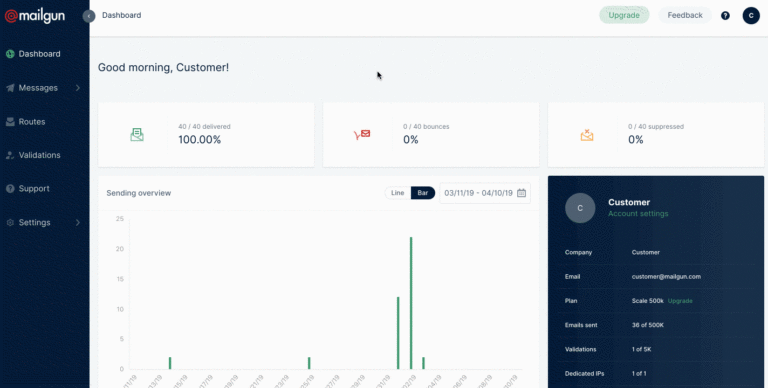Open the 03/11/19 - 04/10/19 date picker

(485, 193)
